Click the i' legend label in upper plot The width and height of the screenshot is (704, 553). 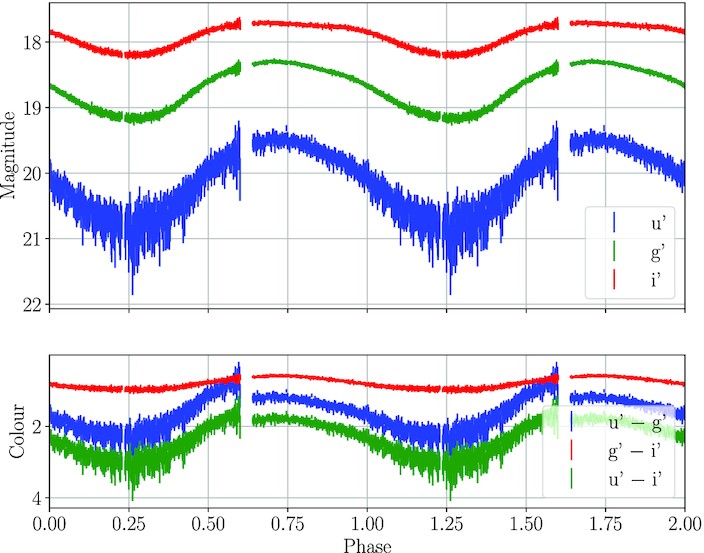656,281
